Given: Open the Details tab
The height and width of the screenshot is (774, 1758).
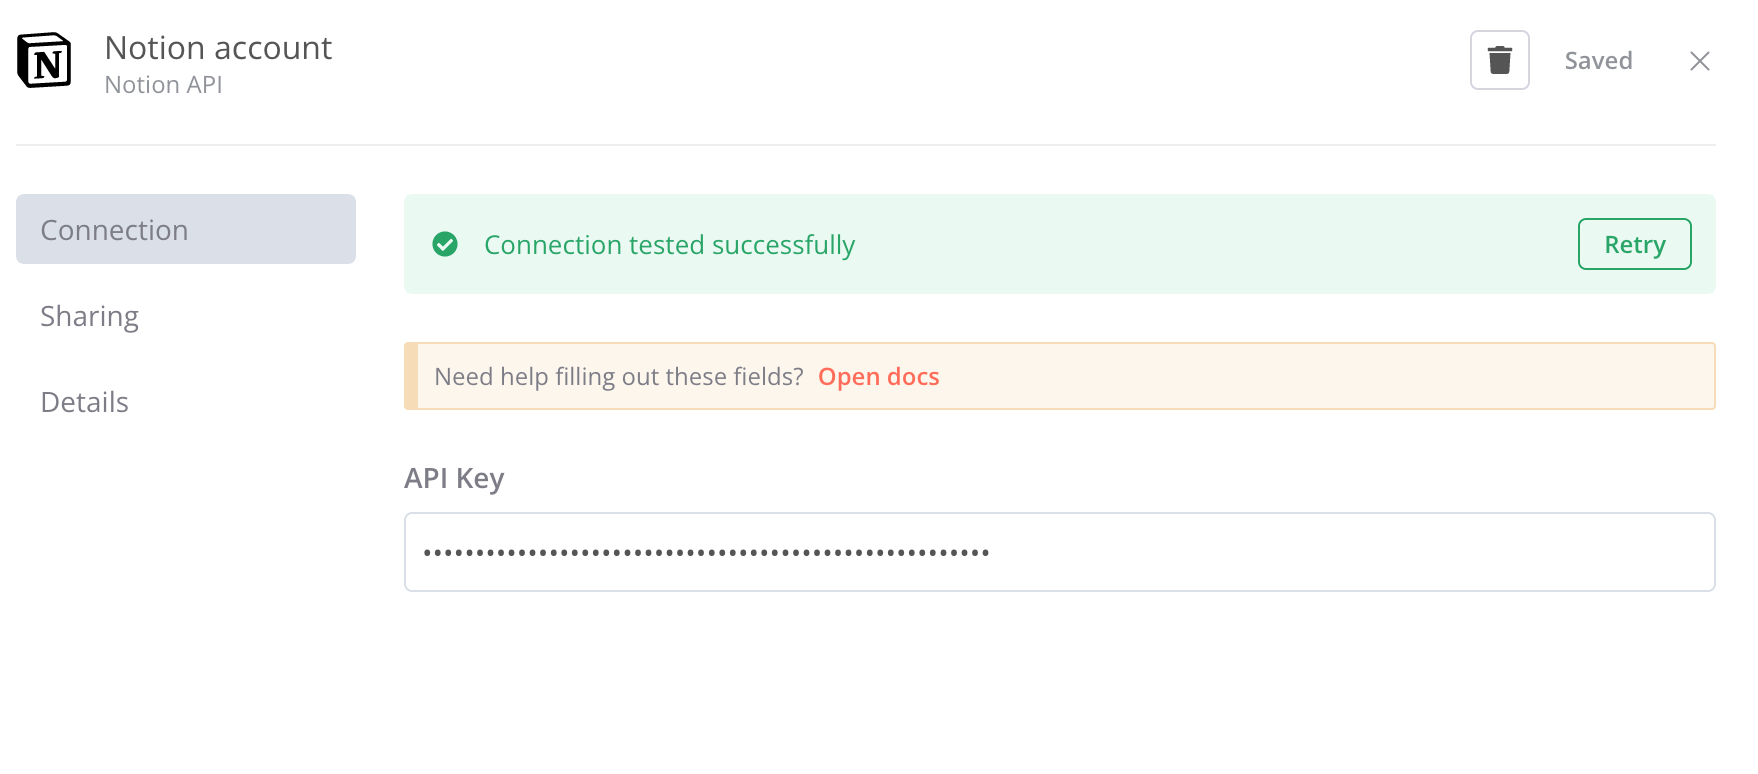Looking at the screenshot, I should coord(84,401).
